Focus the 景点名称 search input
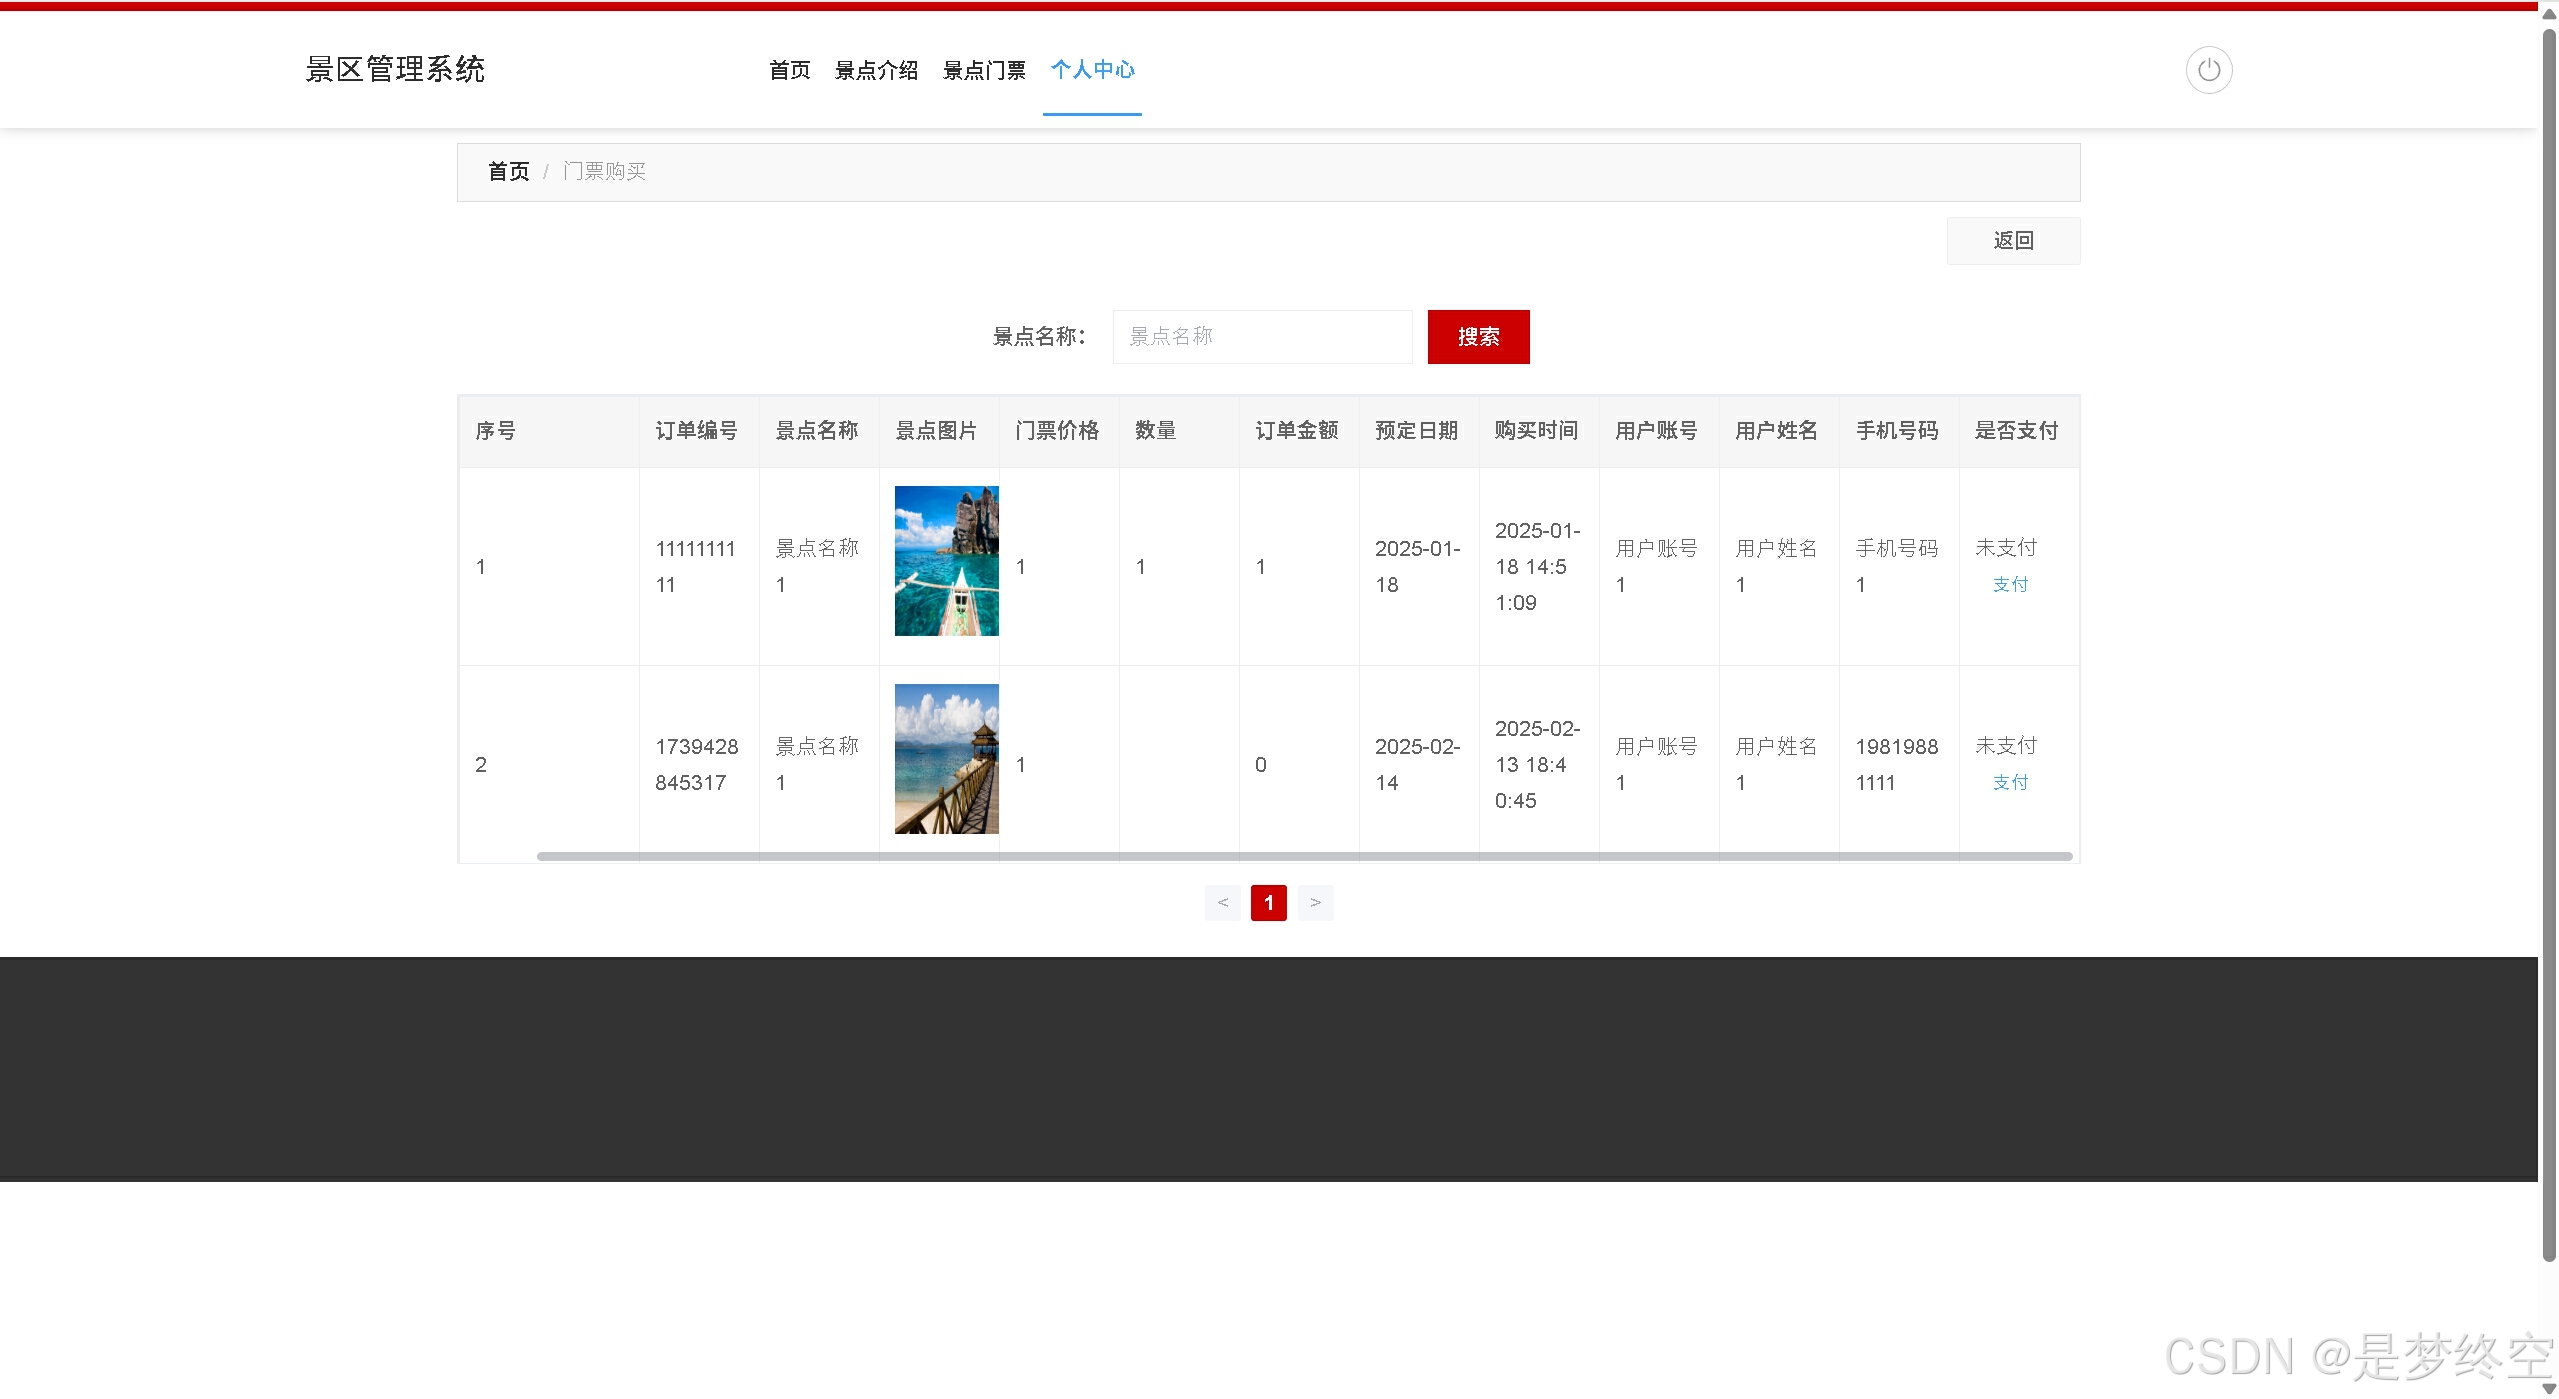 (x=1262, y=337)
